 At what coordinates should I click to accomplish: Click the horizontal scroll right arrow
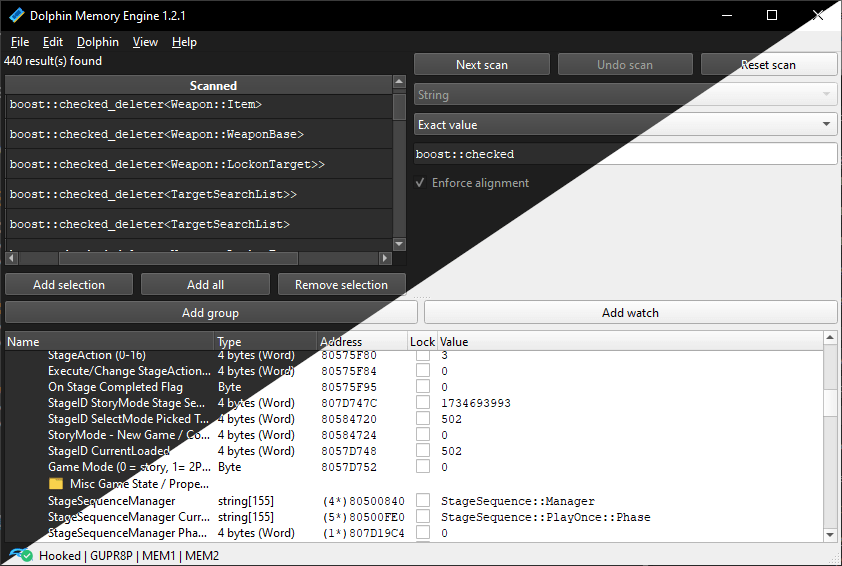pyautogui.click(x=384, y=258)
